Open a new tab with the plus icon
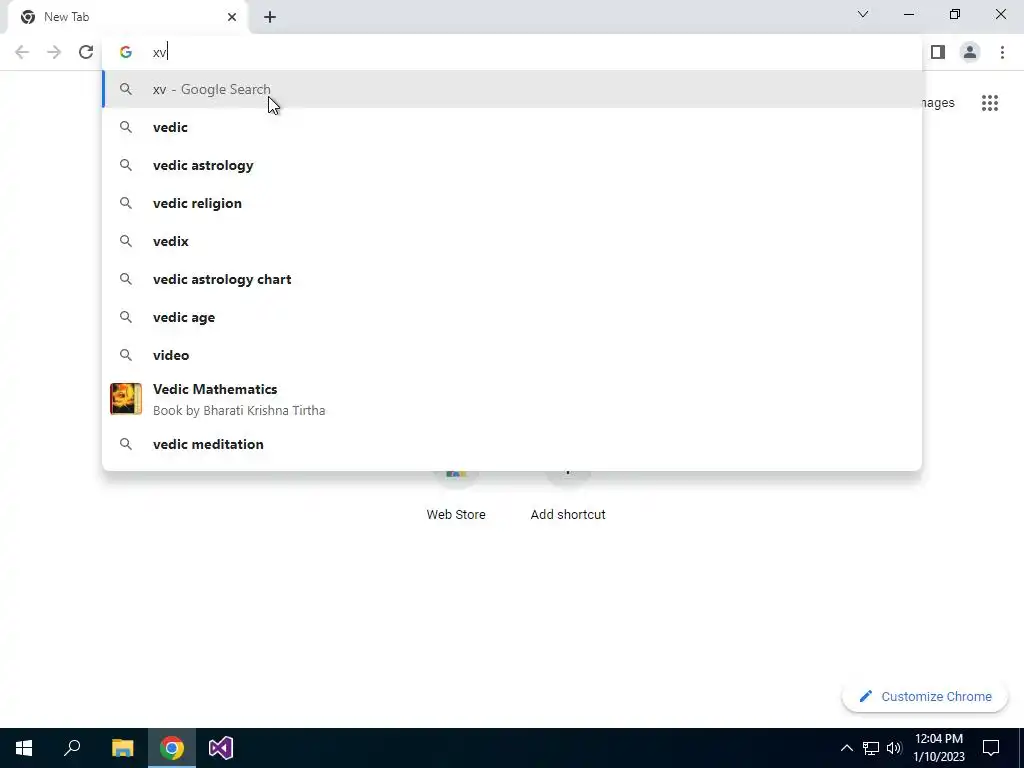This screenshot has width=1024, height=768. (270, 17)
